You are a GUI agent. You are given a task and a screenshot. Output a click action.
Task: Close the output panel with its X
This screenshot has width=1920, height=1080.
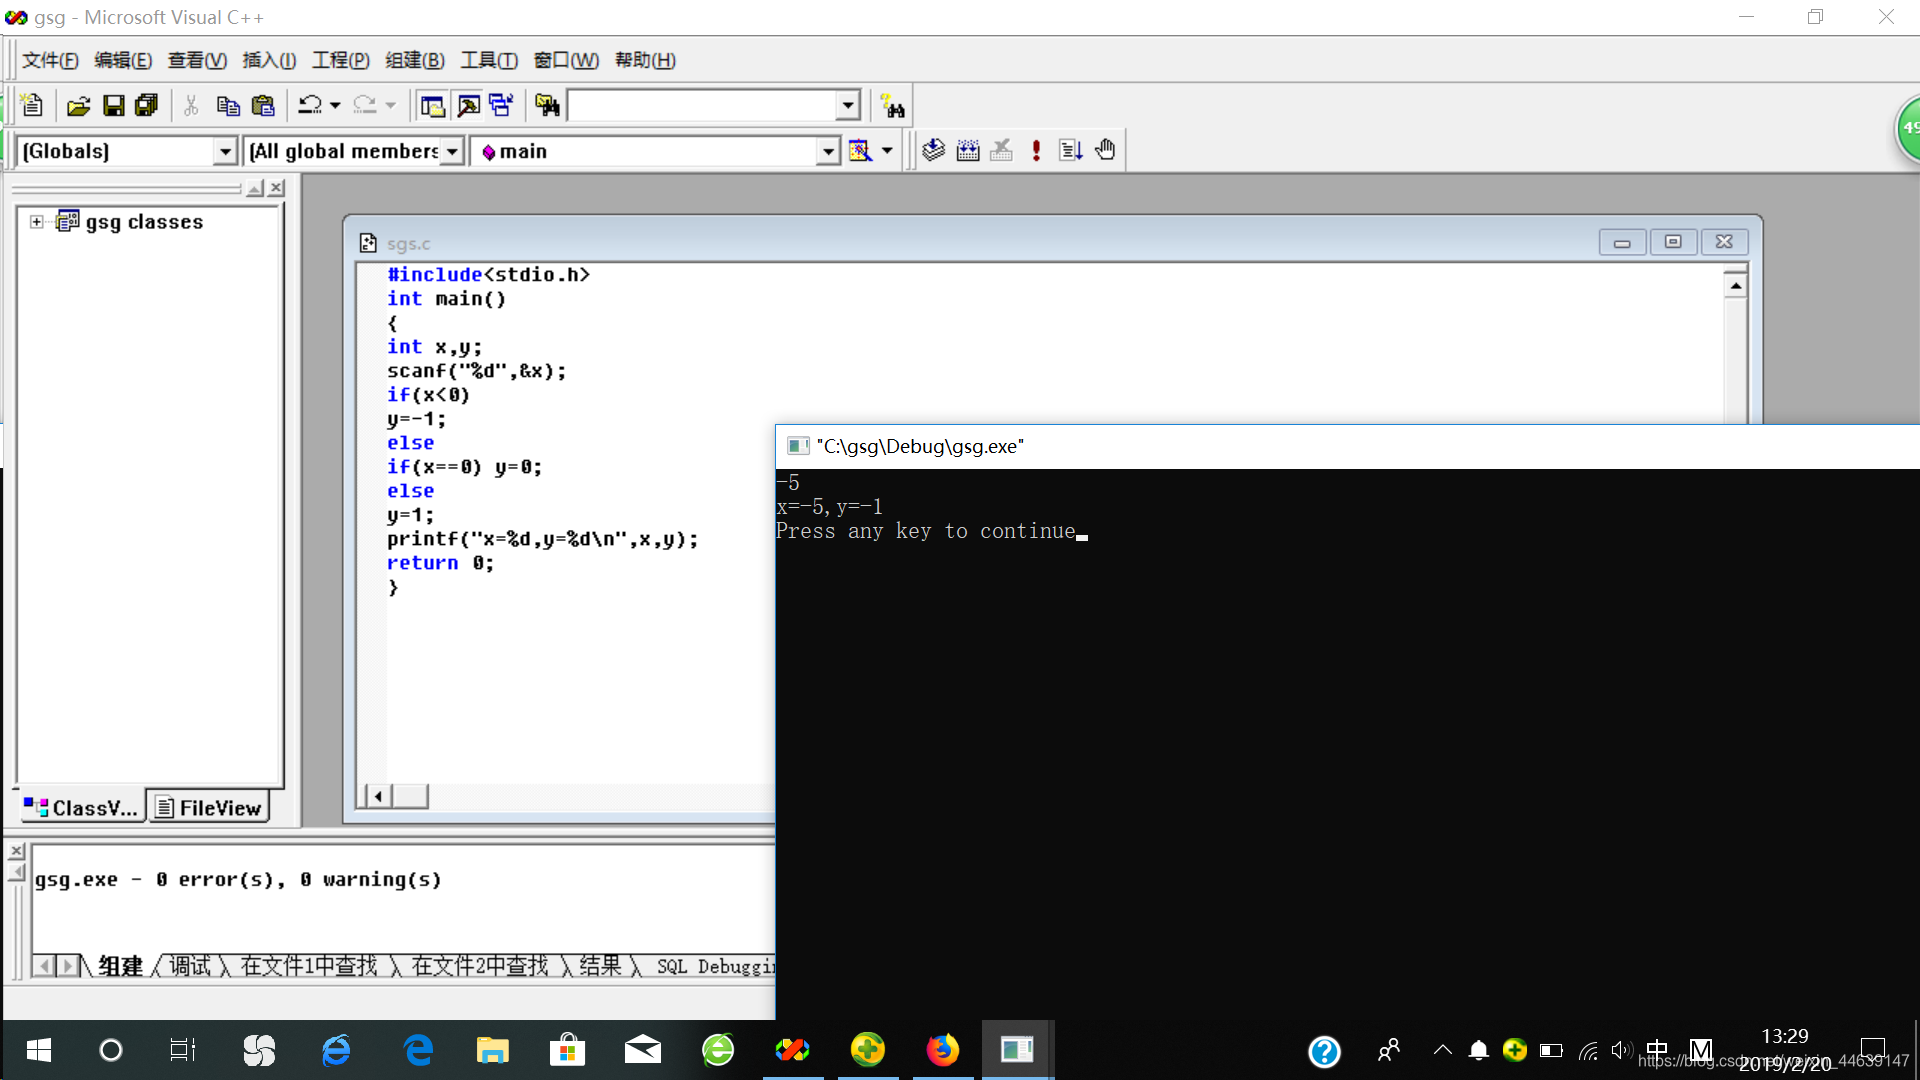click(x=16, y=851)
